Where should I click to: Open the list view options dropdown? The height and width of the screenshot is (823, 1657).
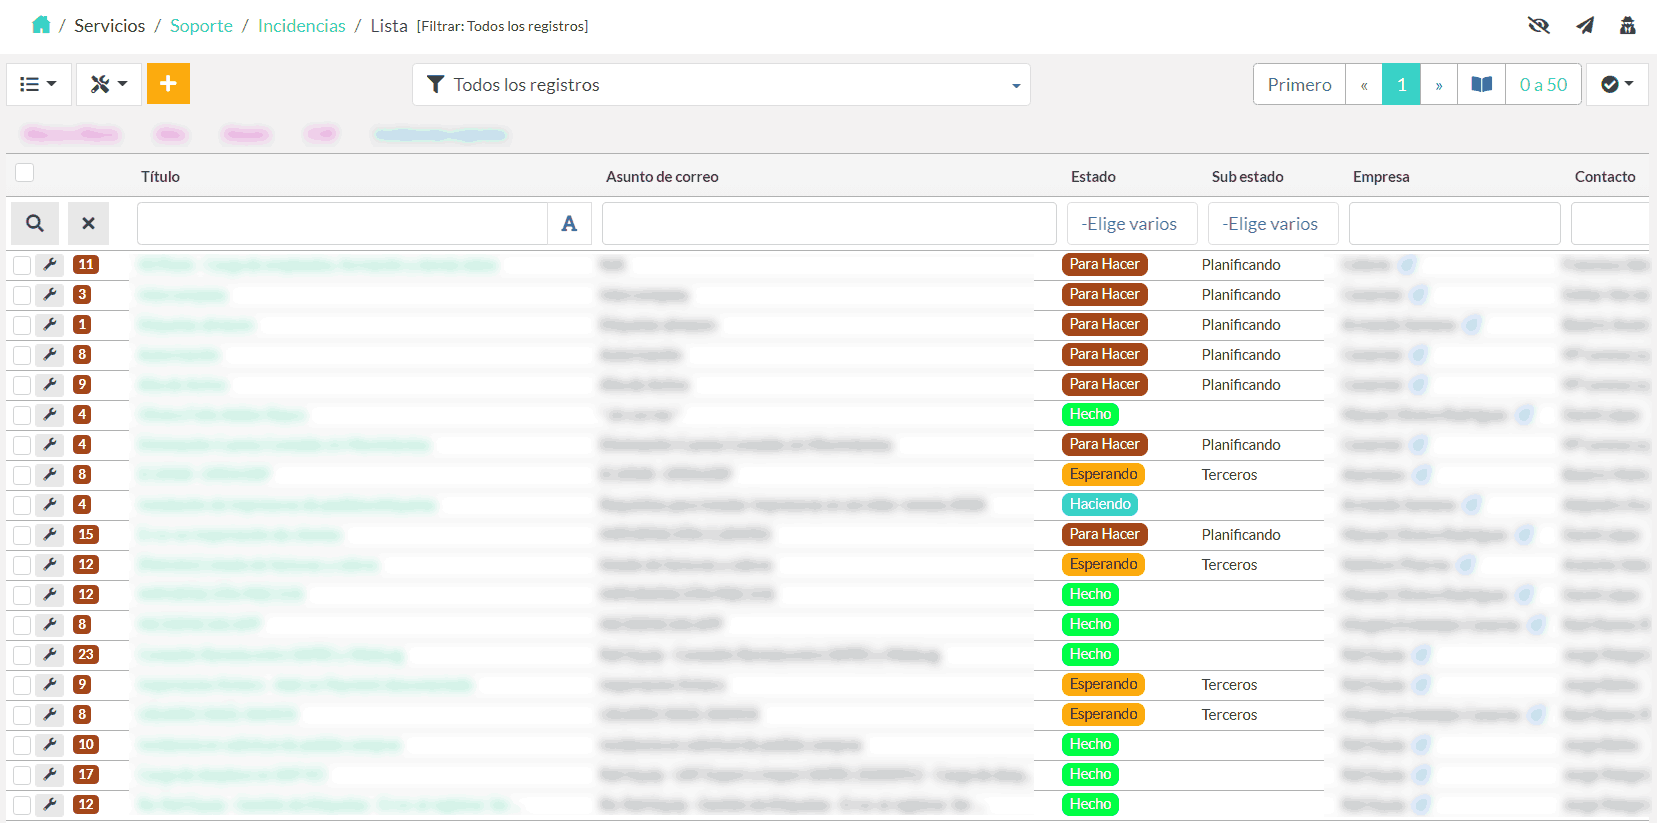click(39, 85)
